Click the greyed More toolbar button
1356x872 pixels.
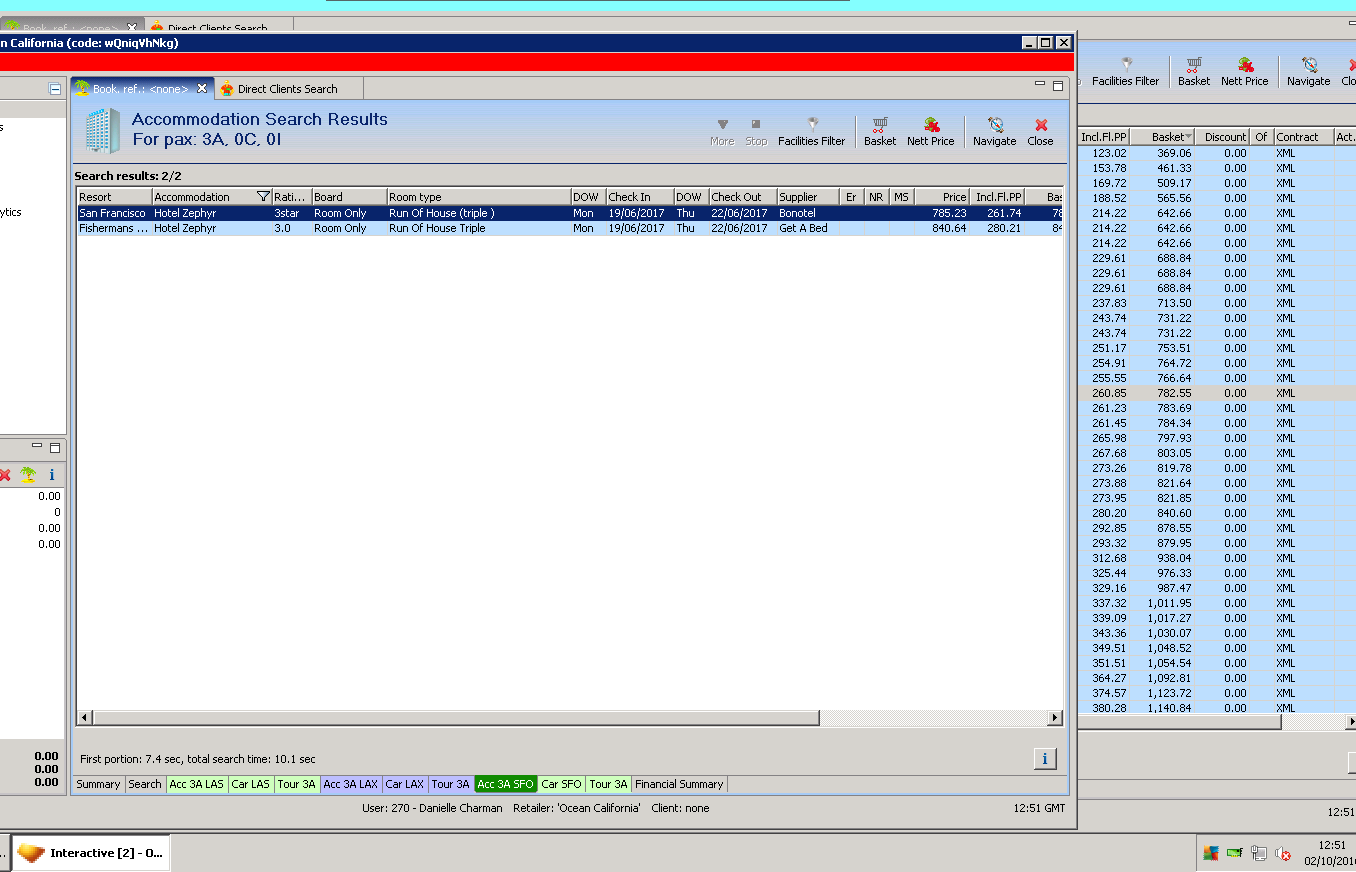click(722, 132)
